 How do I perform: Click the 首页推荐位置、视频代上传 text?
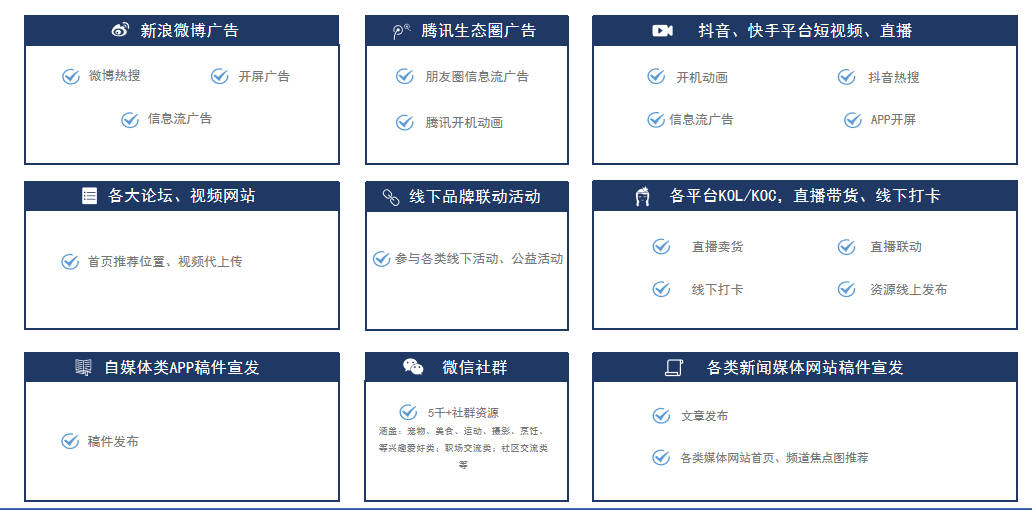click(165, 262)
